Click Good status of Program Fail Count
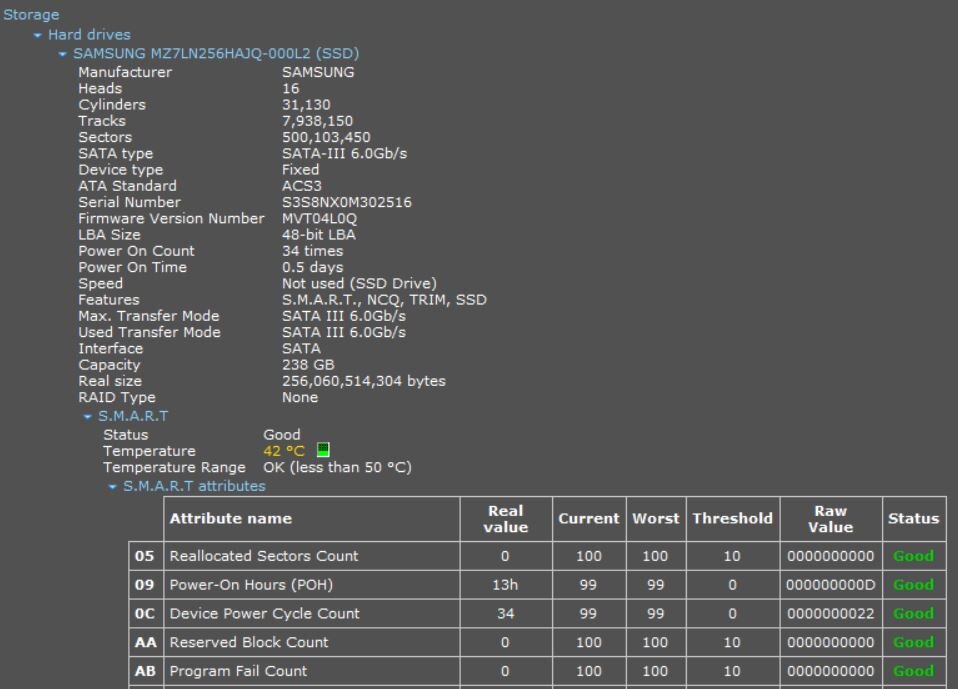 [x=914, y=671]
